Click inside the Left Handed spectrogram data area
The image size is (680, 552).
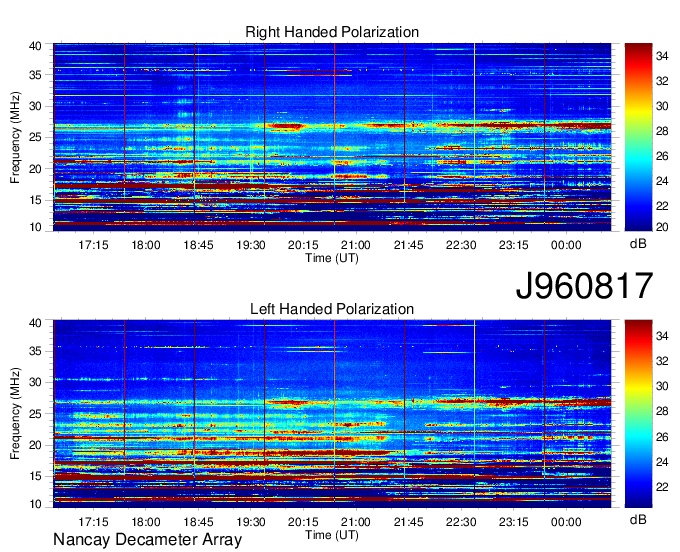(332, 414)
